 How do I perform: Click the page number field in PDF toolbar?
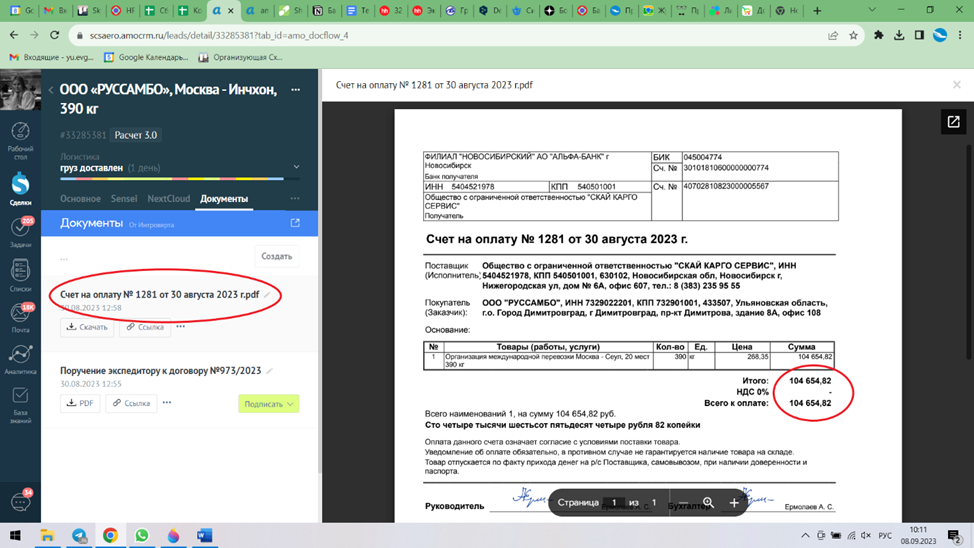click(x=614, y=503)
